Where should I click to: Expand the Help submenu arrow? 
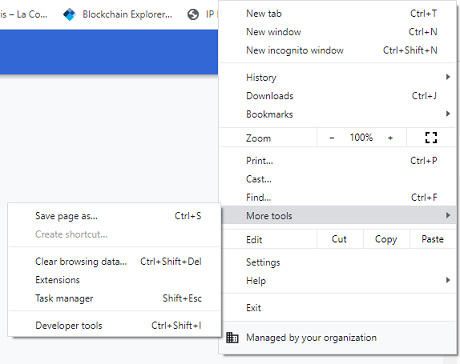448,280
